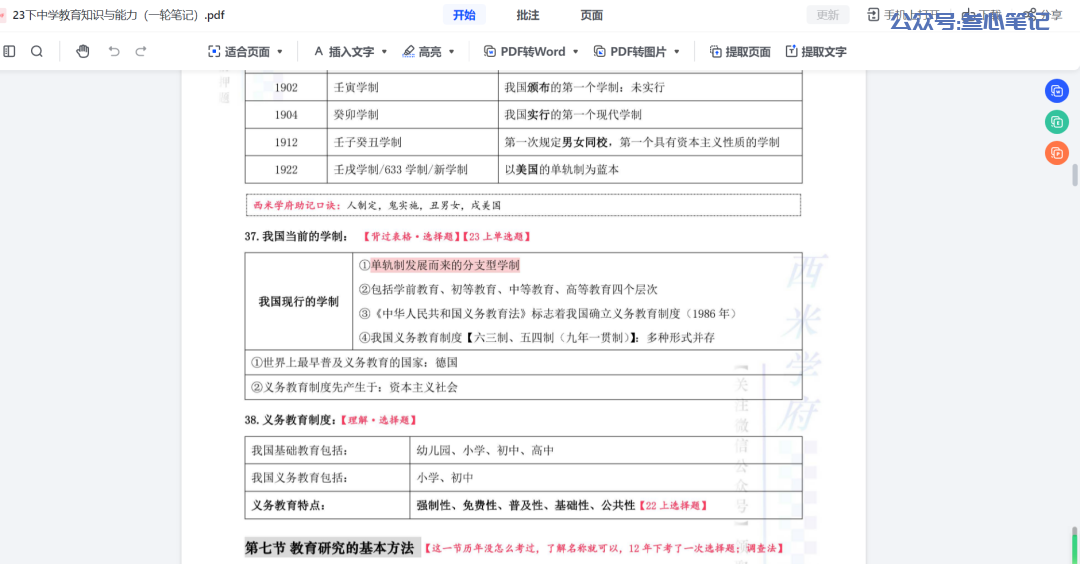Click the 插入文字 label

(x=351, y=52)
